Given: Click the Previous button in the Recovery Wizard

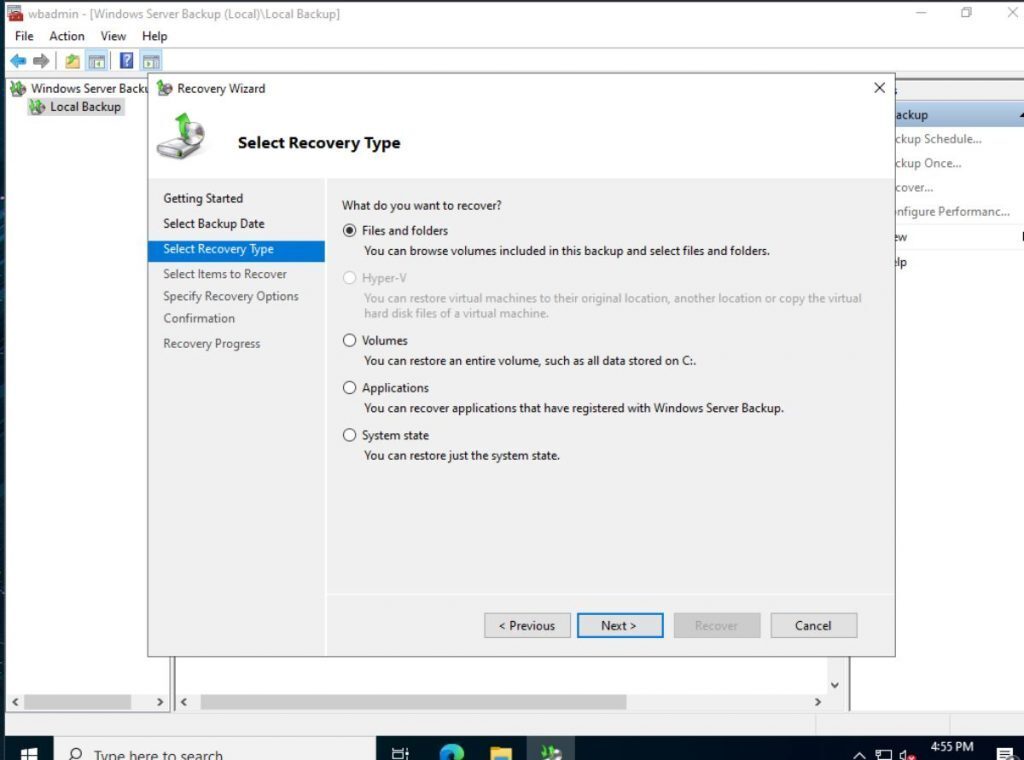Looking at the screenshot, I should pyautogui.click(x=527, y=625).
